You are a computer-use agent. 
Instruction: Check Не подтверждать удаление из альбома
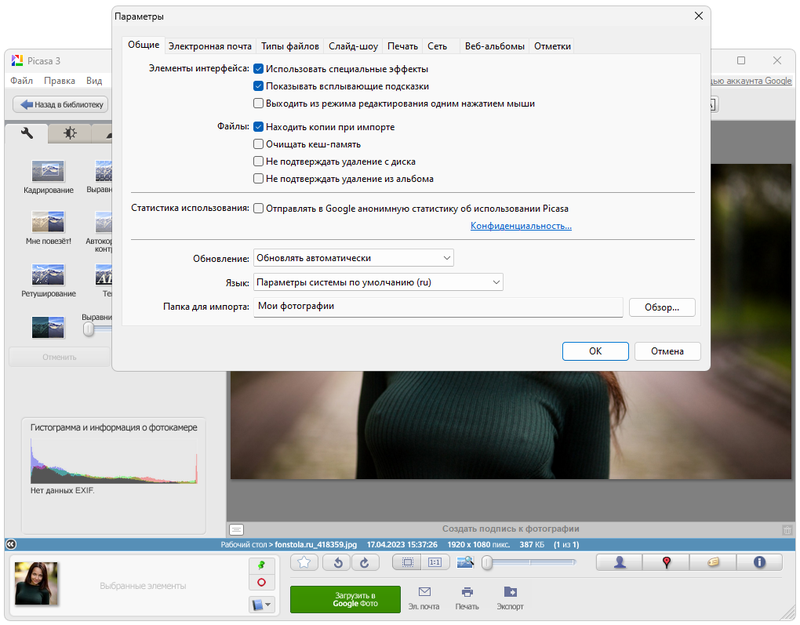click(259, 179)
